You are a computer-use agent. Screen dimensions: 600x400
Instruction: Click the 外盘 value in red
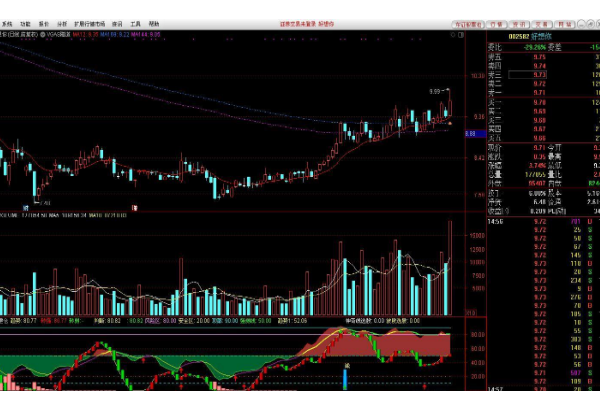(537, 184)
